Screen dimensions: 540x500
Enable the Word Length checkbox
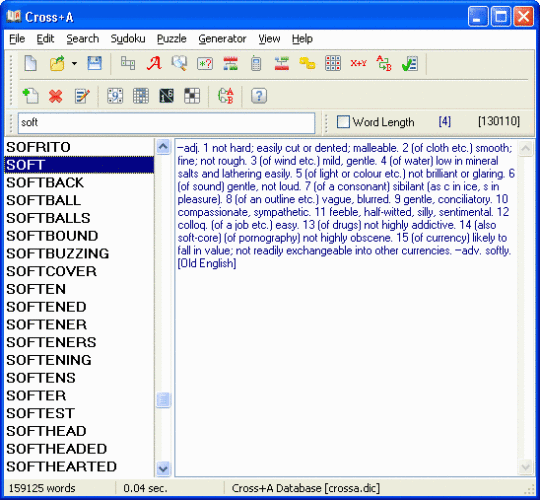pyautogui.click(x=343, y=122)
